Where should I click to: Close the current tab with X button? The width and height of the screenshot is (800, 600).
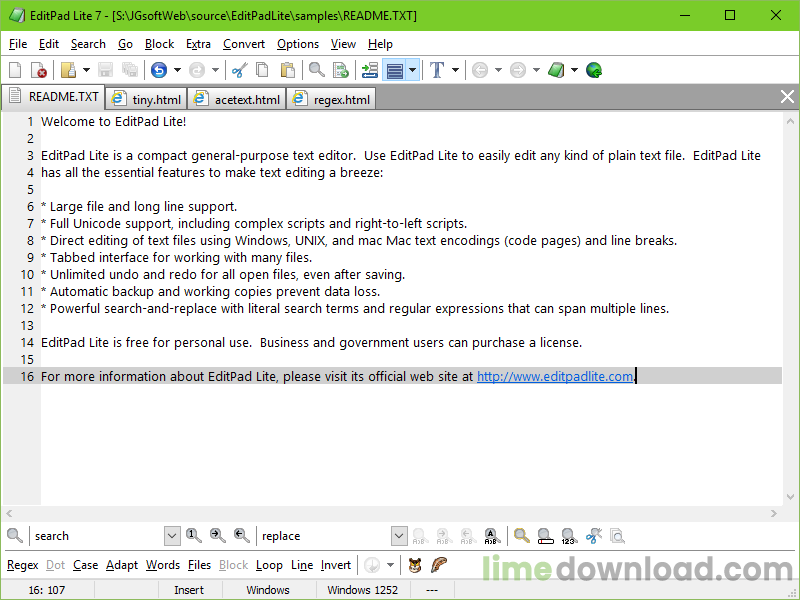coord(787,96)
